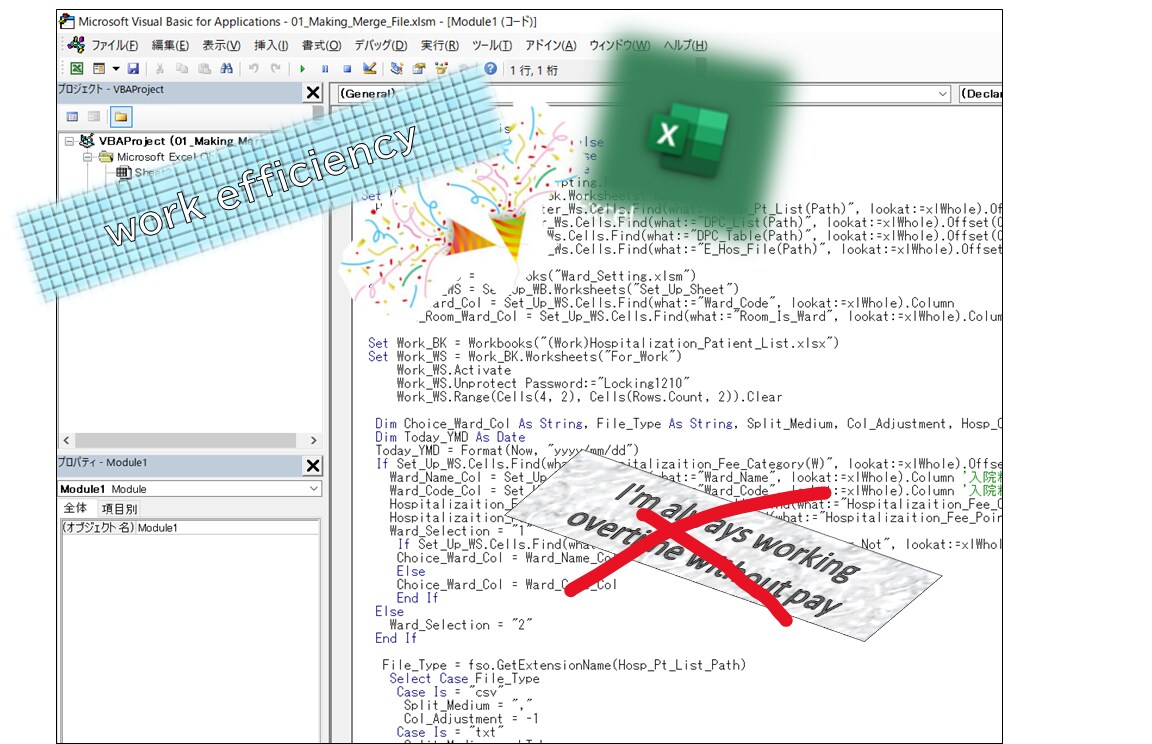Open the ウィンドウ(W) menu
The height and width of the screenshot is (744, 1152).
(619, 46)
